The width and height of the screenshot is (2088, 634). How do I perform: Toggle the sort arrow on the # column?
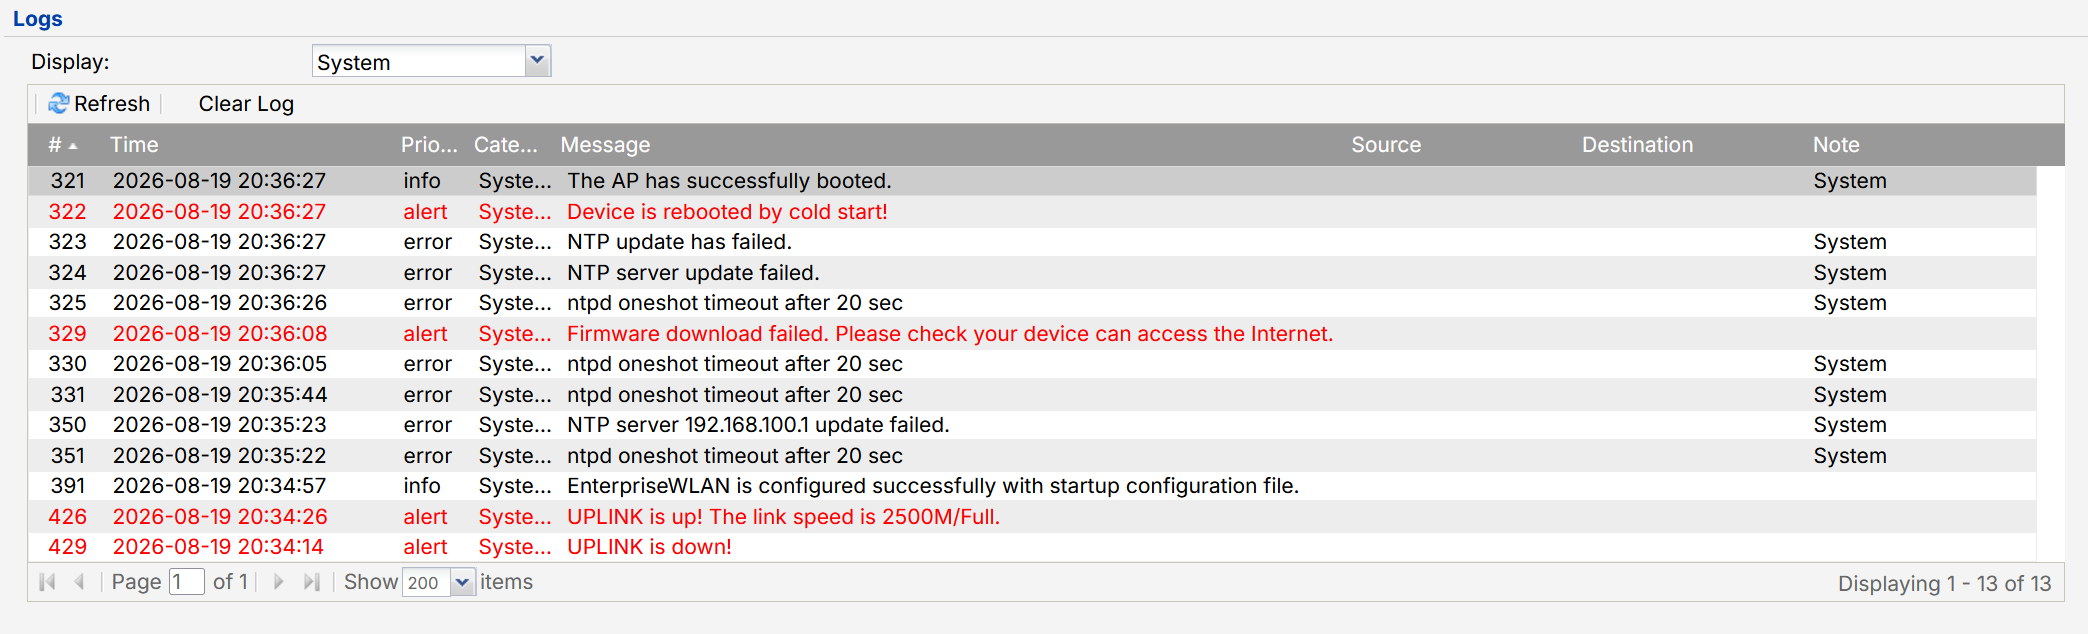click(73, 146)
